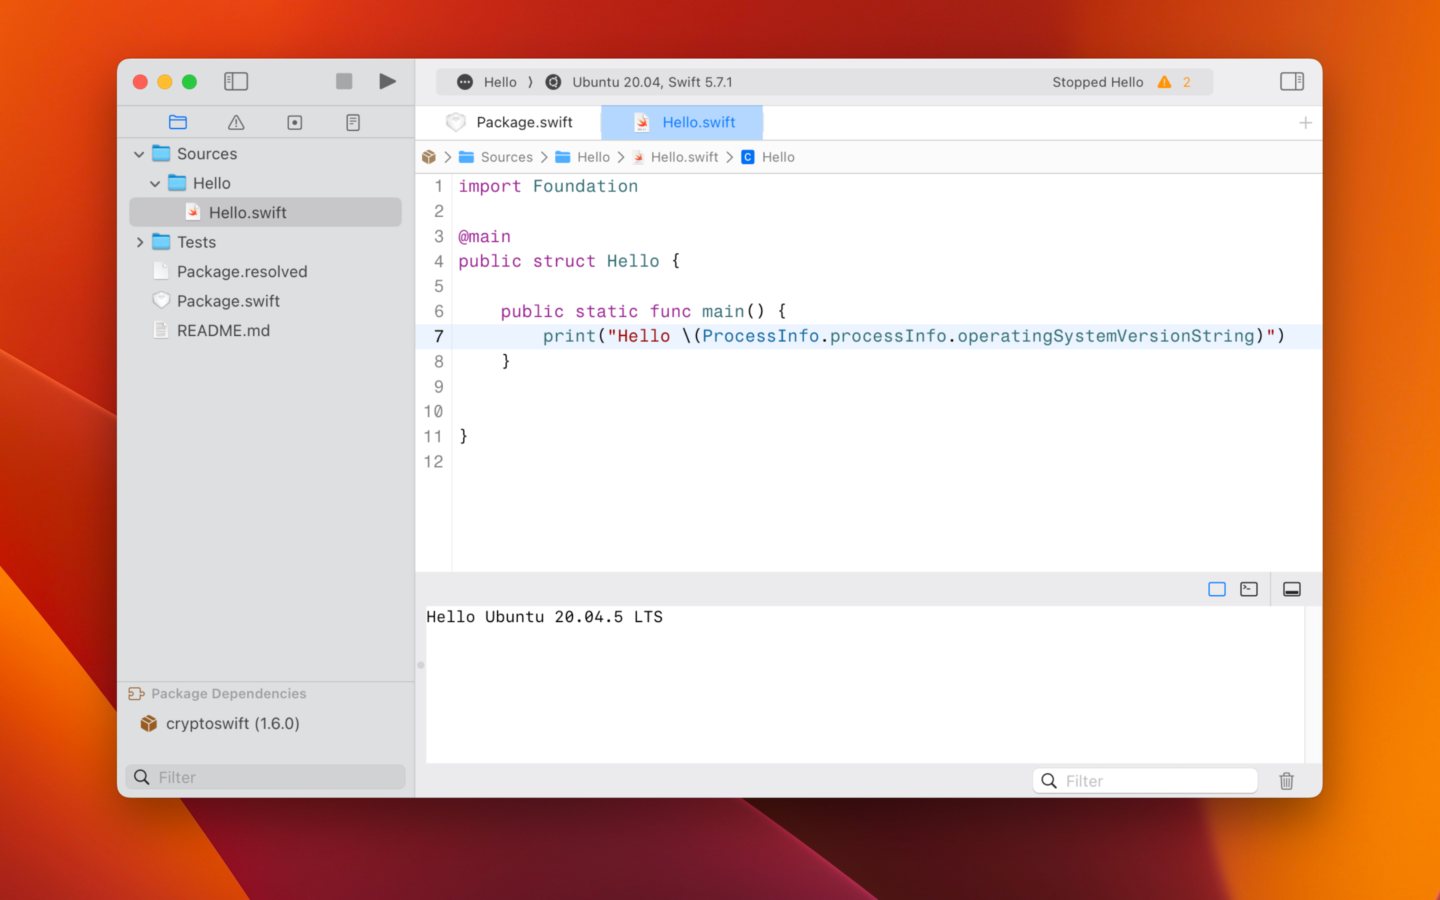
Task: Click Sources in the jump bar breadcrumb
Action: coord(505,157)
